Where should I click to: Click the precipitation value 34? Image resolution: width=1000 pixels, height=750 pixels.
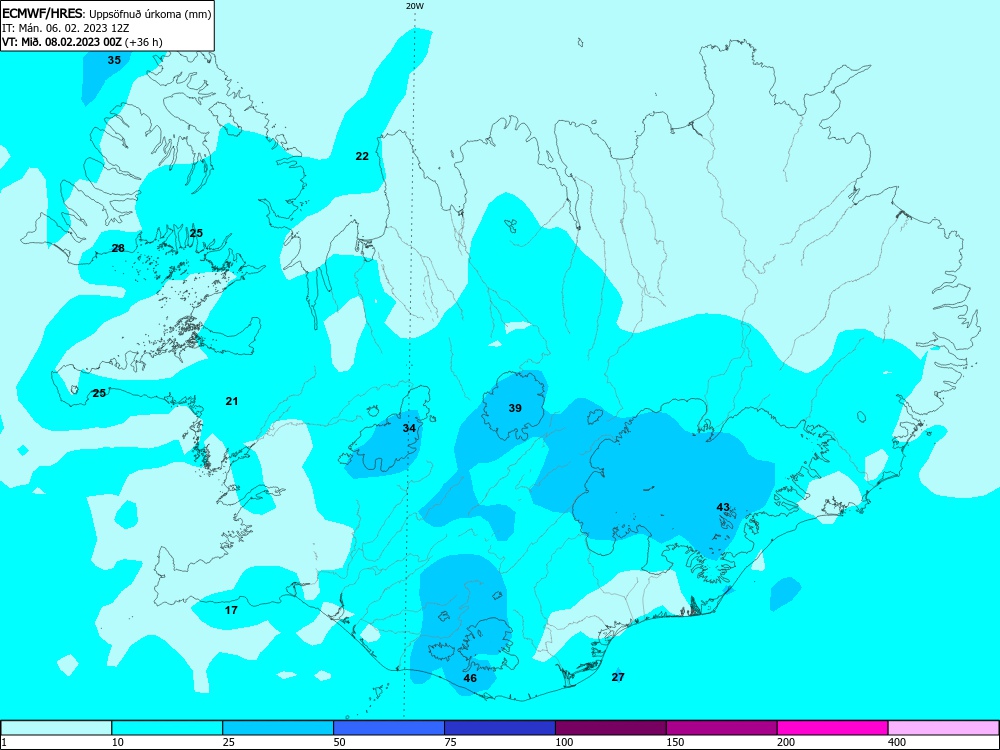tap(409, 428)
